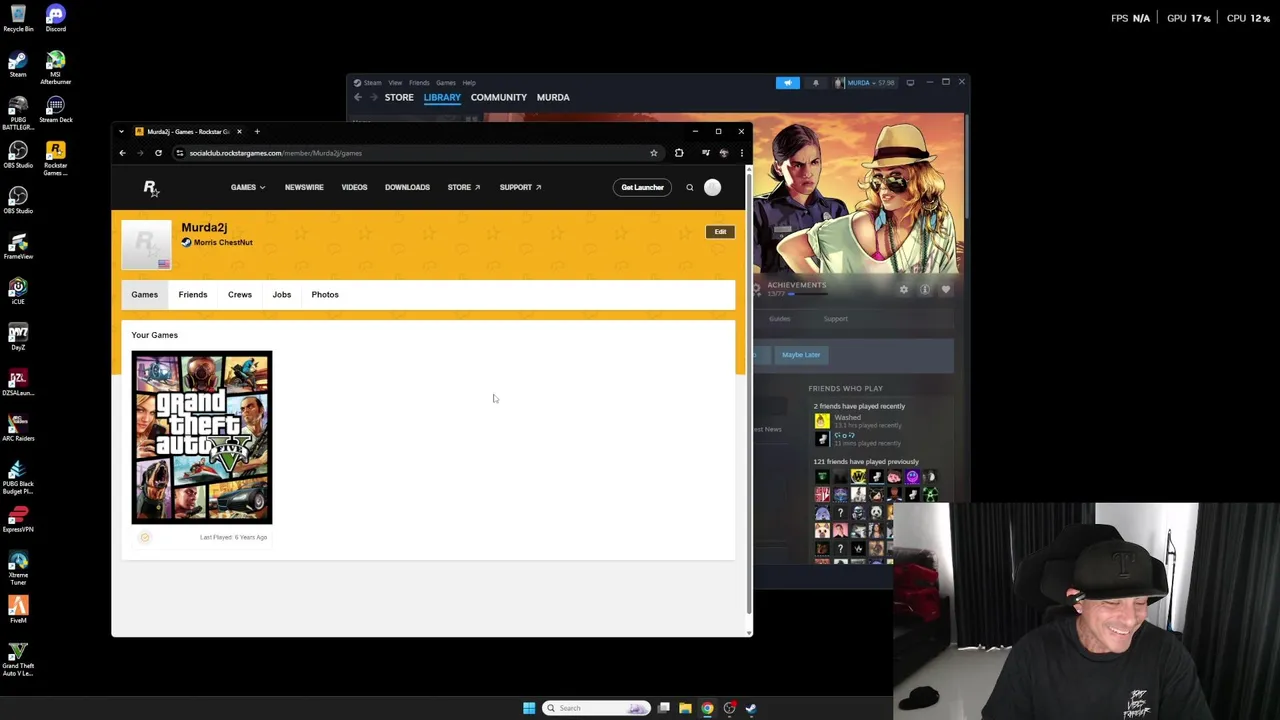Click the Get Launcher button
1280x720 pixels.
[x=642, y=187]
